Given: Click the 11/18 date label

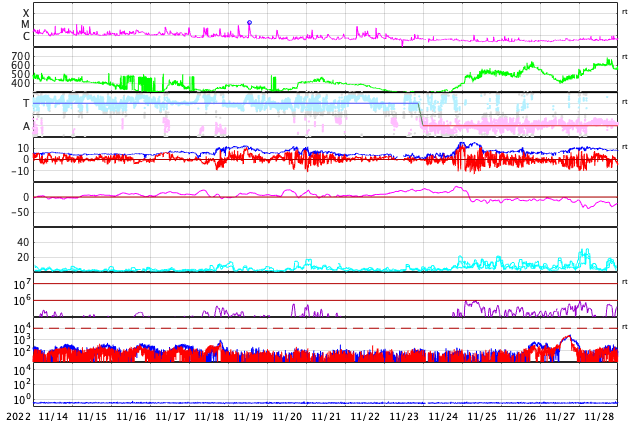Looking at the screenshot, I should (x=209, y=416).
